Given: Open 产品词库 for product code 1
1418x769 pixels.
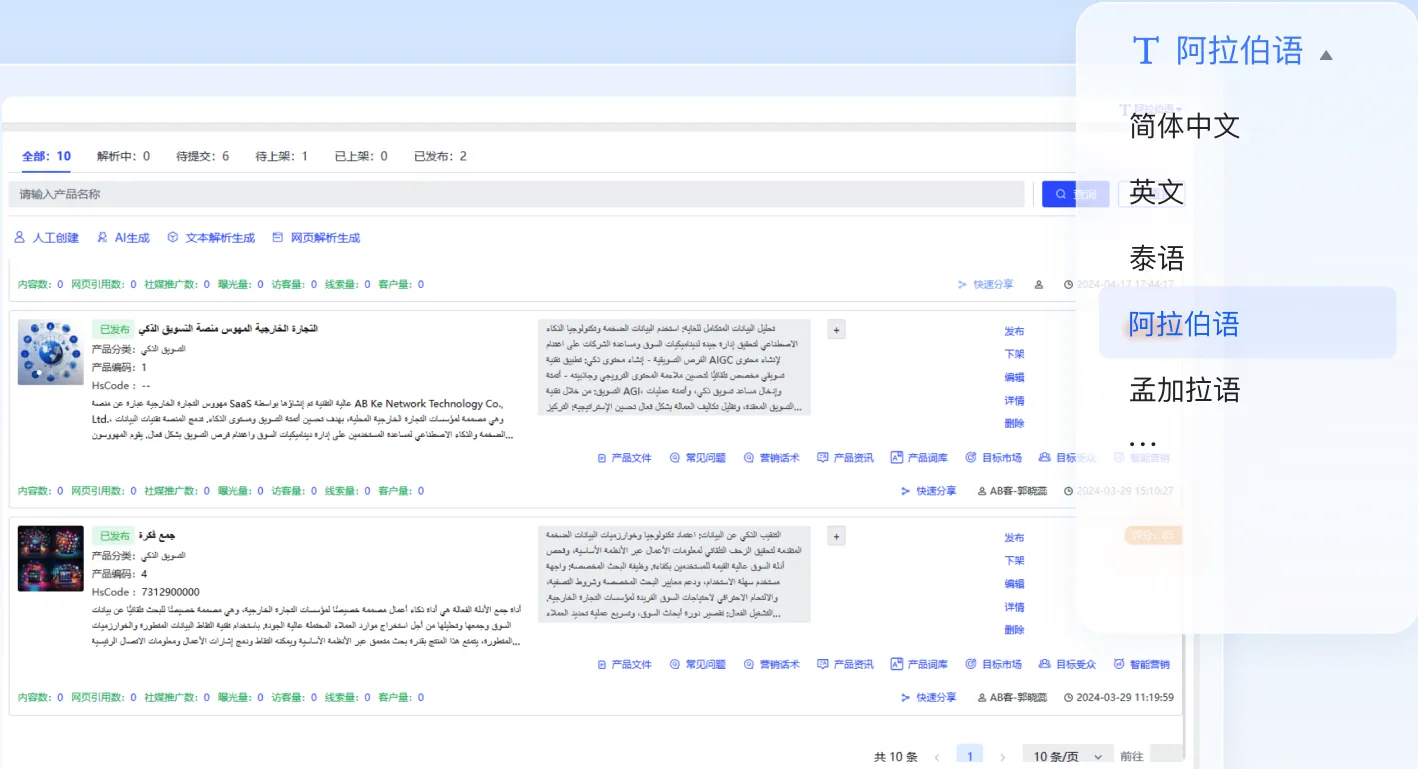Looking at the screenshot, I should pos(920,458).
